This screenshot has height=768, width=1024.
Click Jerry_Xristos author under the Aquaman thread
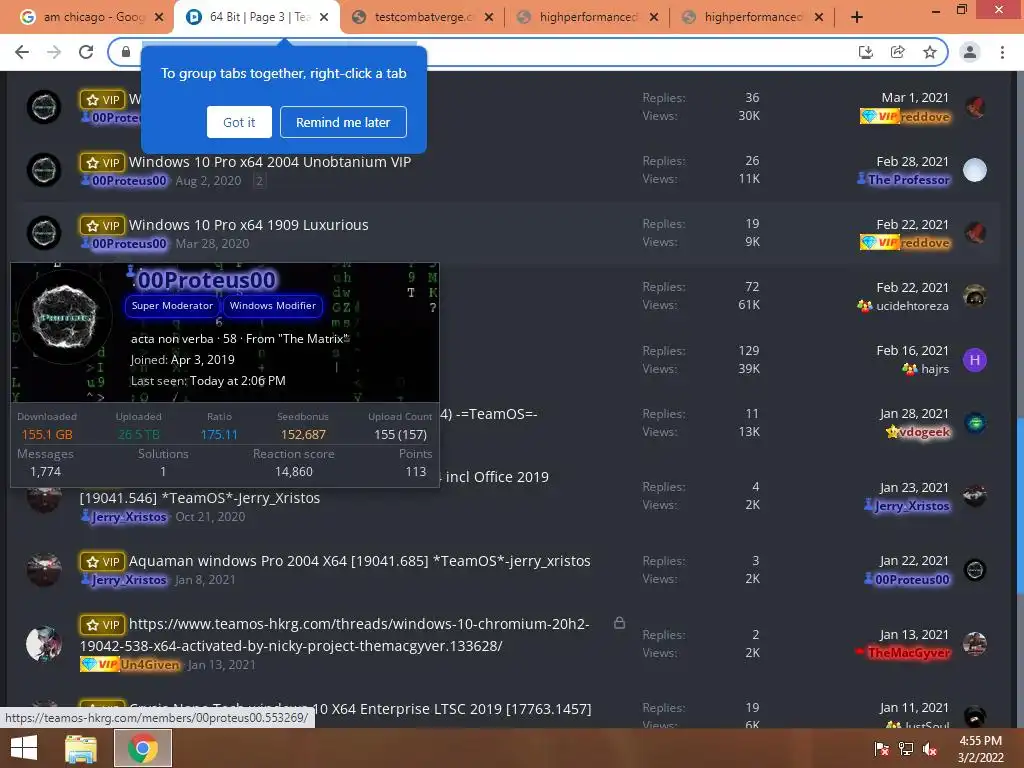click(129, 580)
